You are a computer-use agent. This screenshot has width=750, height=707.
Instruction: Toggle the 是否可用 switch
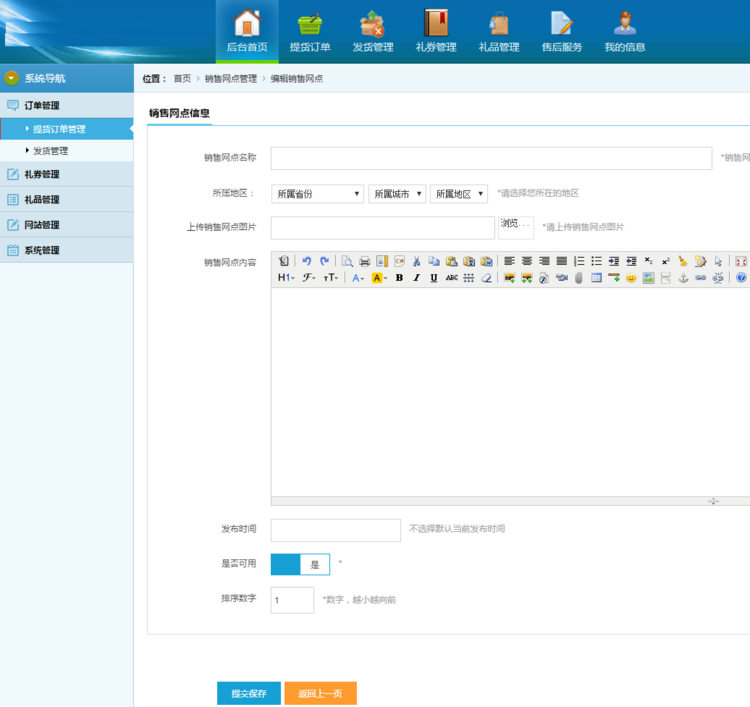click(x=300, y=564)
